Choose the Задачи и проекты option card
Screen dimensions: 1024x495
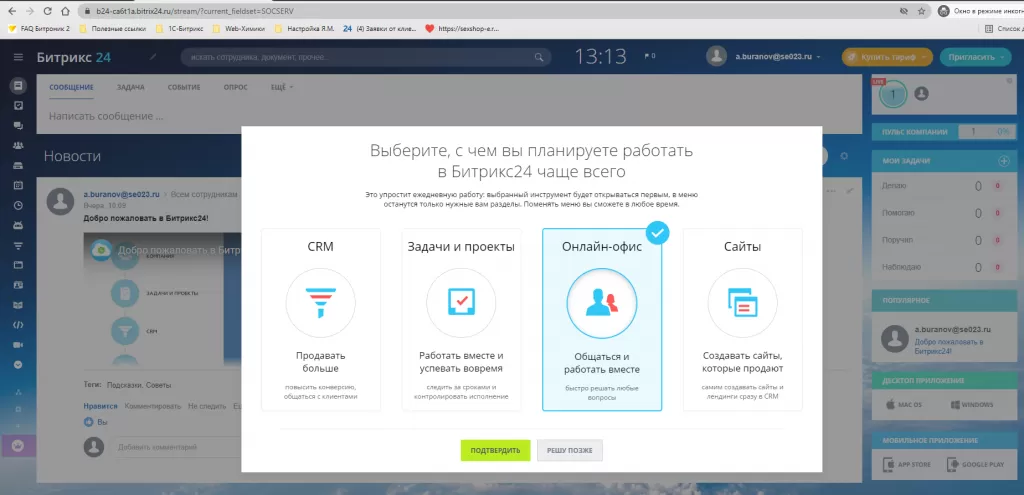click(x=461, y=319)
